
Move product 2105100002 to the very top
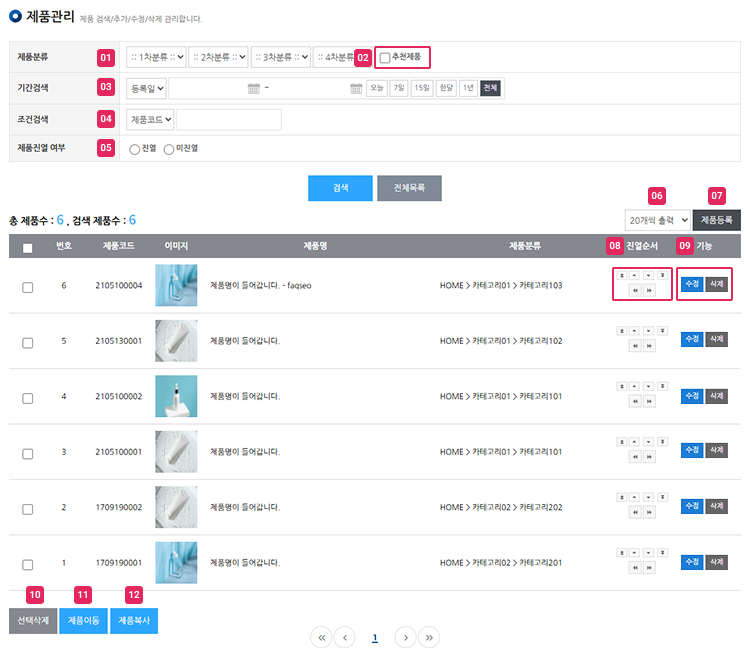coord(621,386)
